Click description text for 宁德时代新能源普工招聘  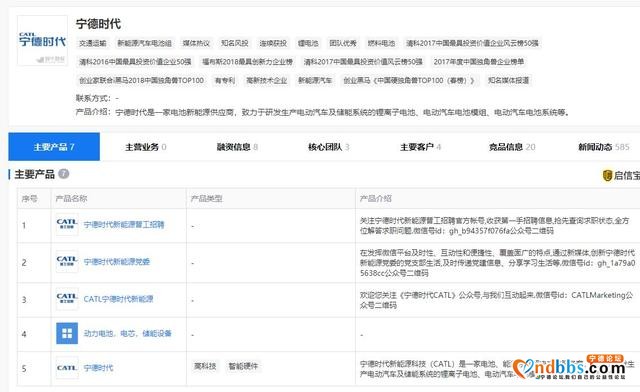(x=494, y=225)
